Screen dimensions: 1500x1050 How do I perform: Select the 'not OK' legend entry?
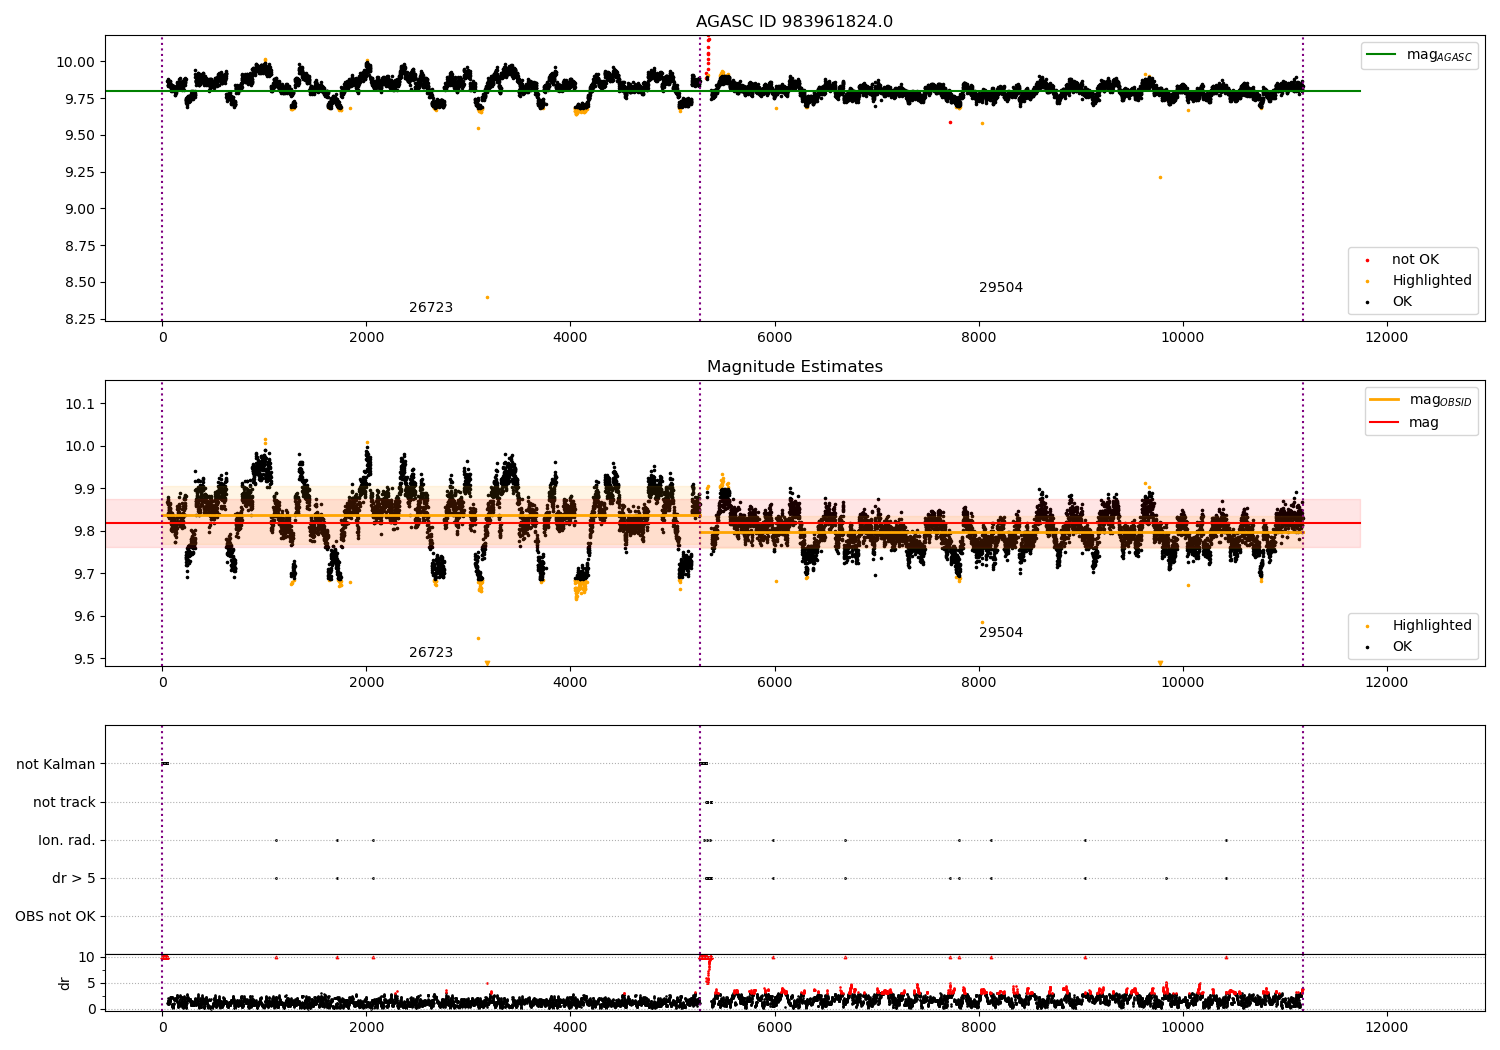point(1415,259)
